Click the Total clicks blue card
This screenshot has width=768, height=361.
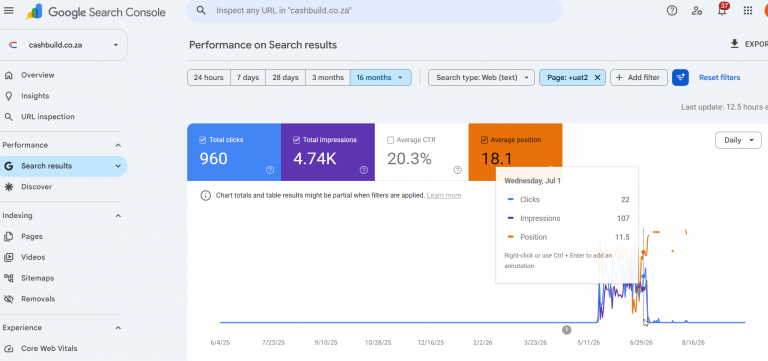[x=234, y=152]
